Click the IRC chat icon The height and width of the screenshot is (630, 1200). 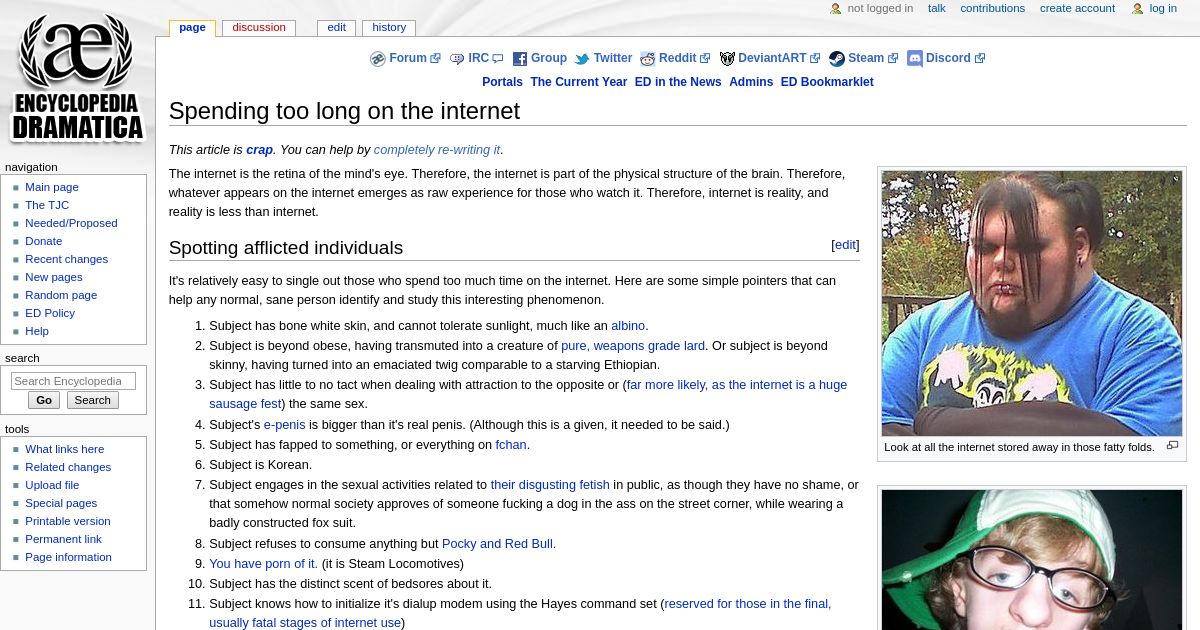coord(457,59)
